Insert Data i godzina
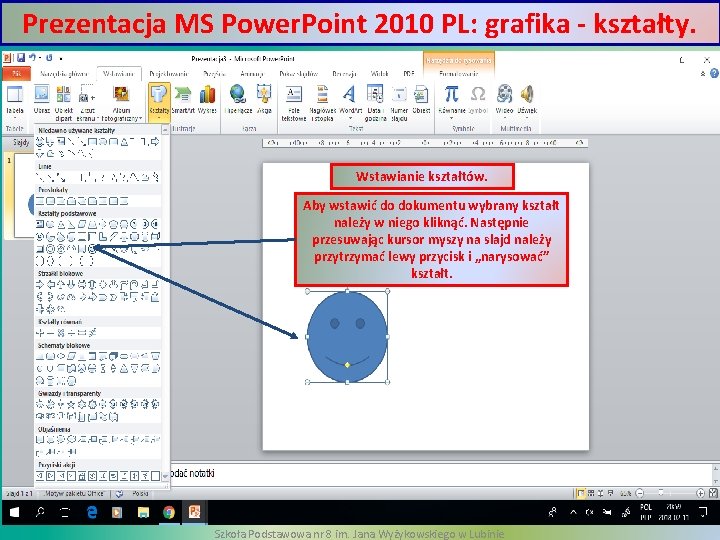 click(x=375, y=102)
